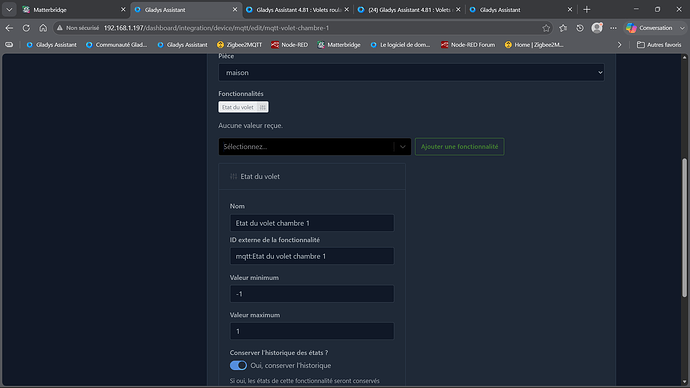Click the address bar URL

coord(216,28)
